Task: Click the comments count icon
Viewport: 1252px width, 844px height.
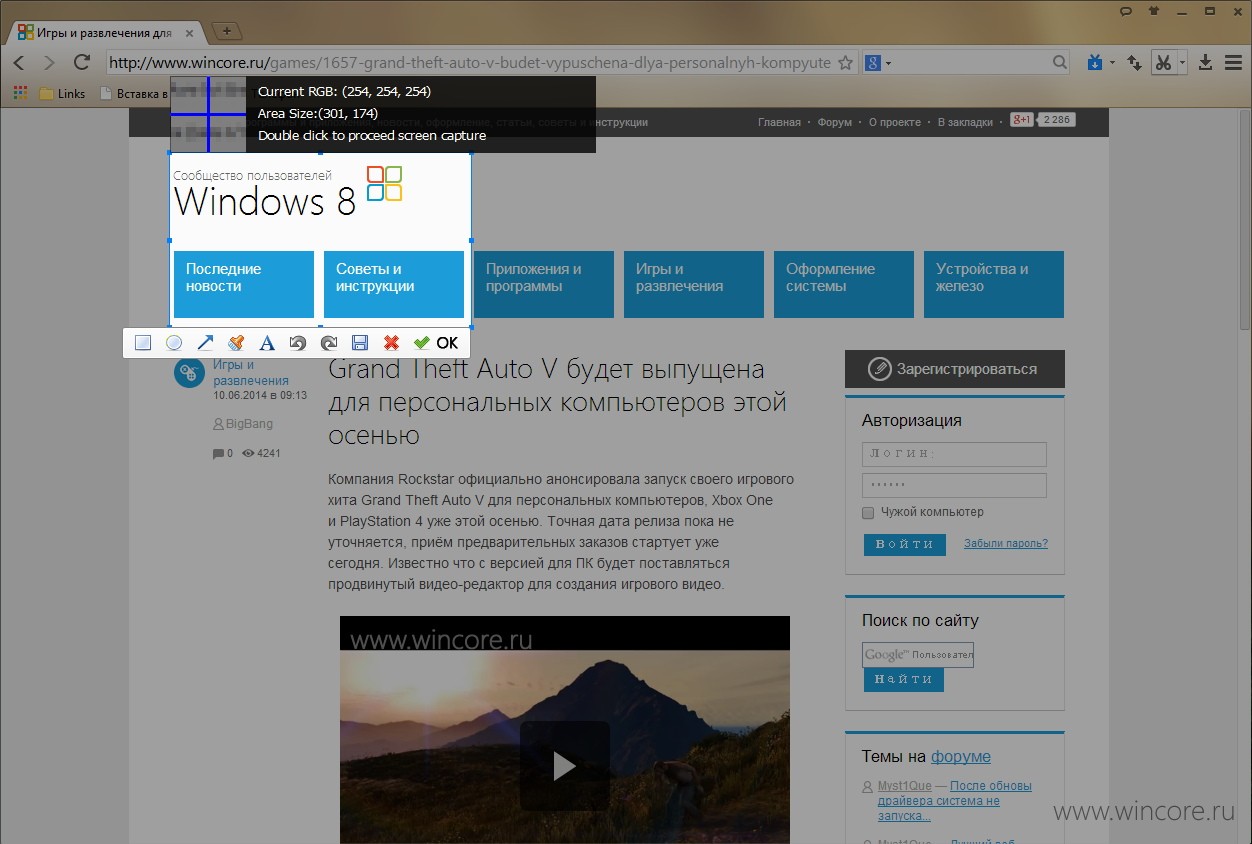Action: click(x=218, y=454)
